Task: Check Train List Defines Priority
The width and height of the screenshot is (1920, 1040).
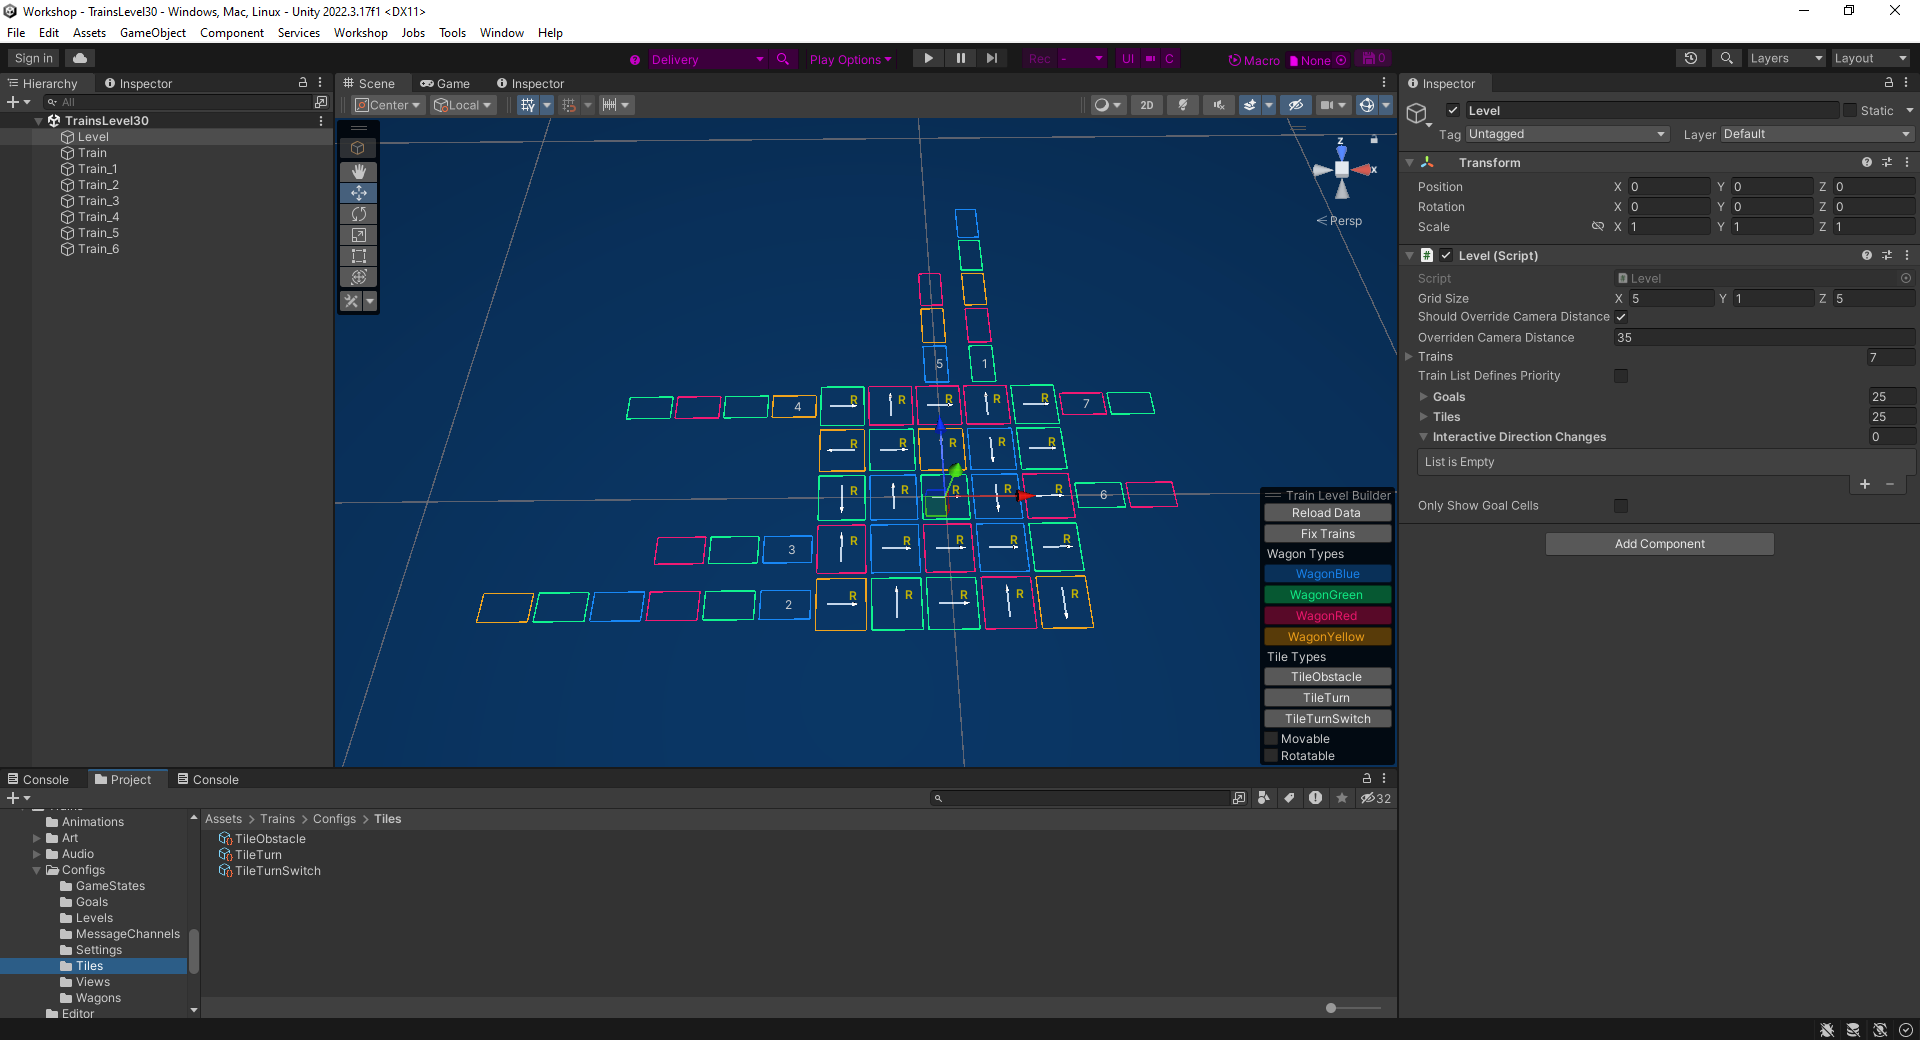Action: tap(1621, 376)
